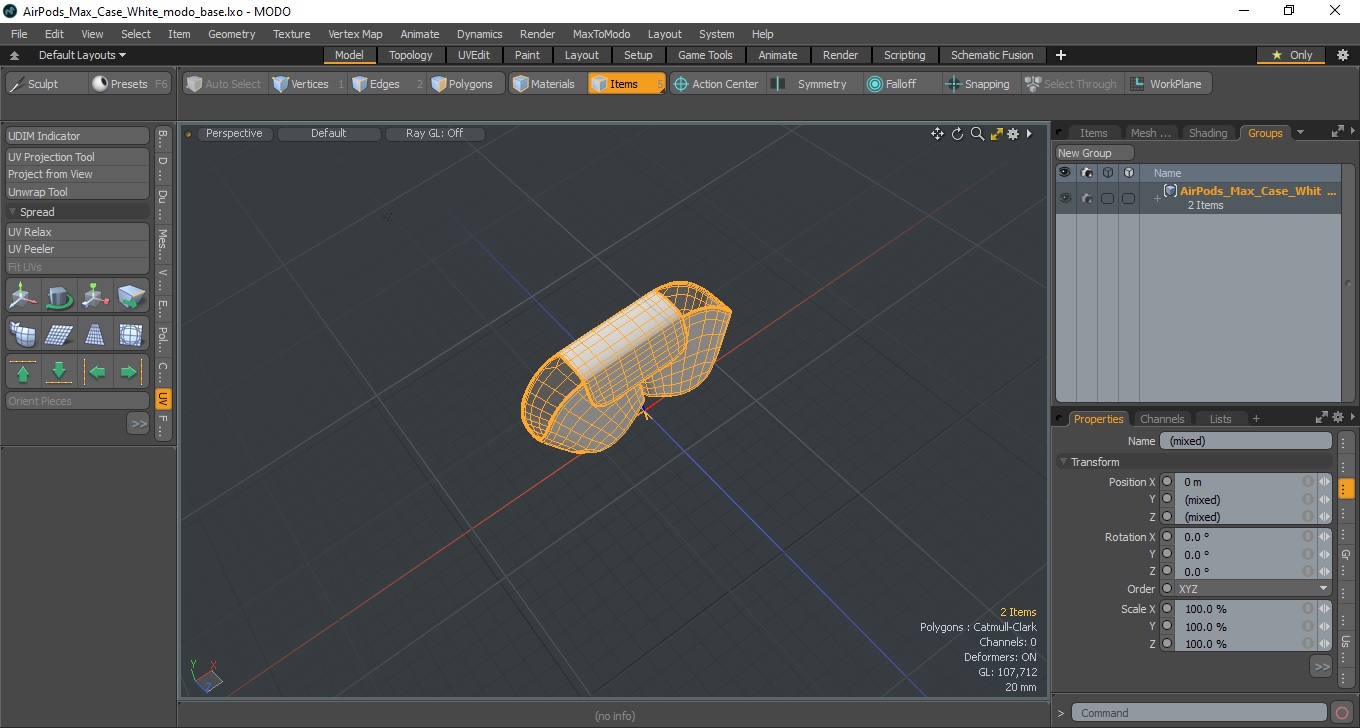This screenshot has width=1360, height=728.
Task: Open viewport settings gear icon
Action: [1013, 134]
